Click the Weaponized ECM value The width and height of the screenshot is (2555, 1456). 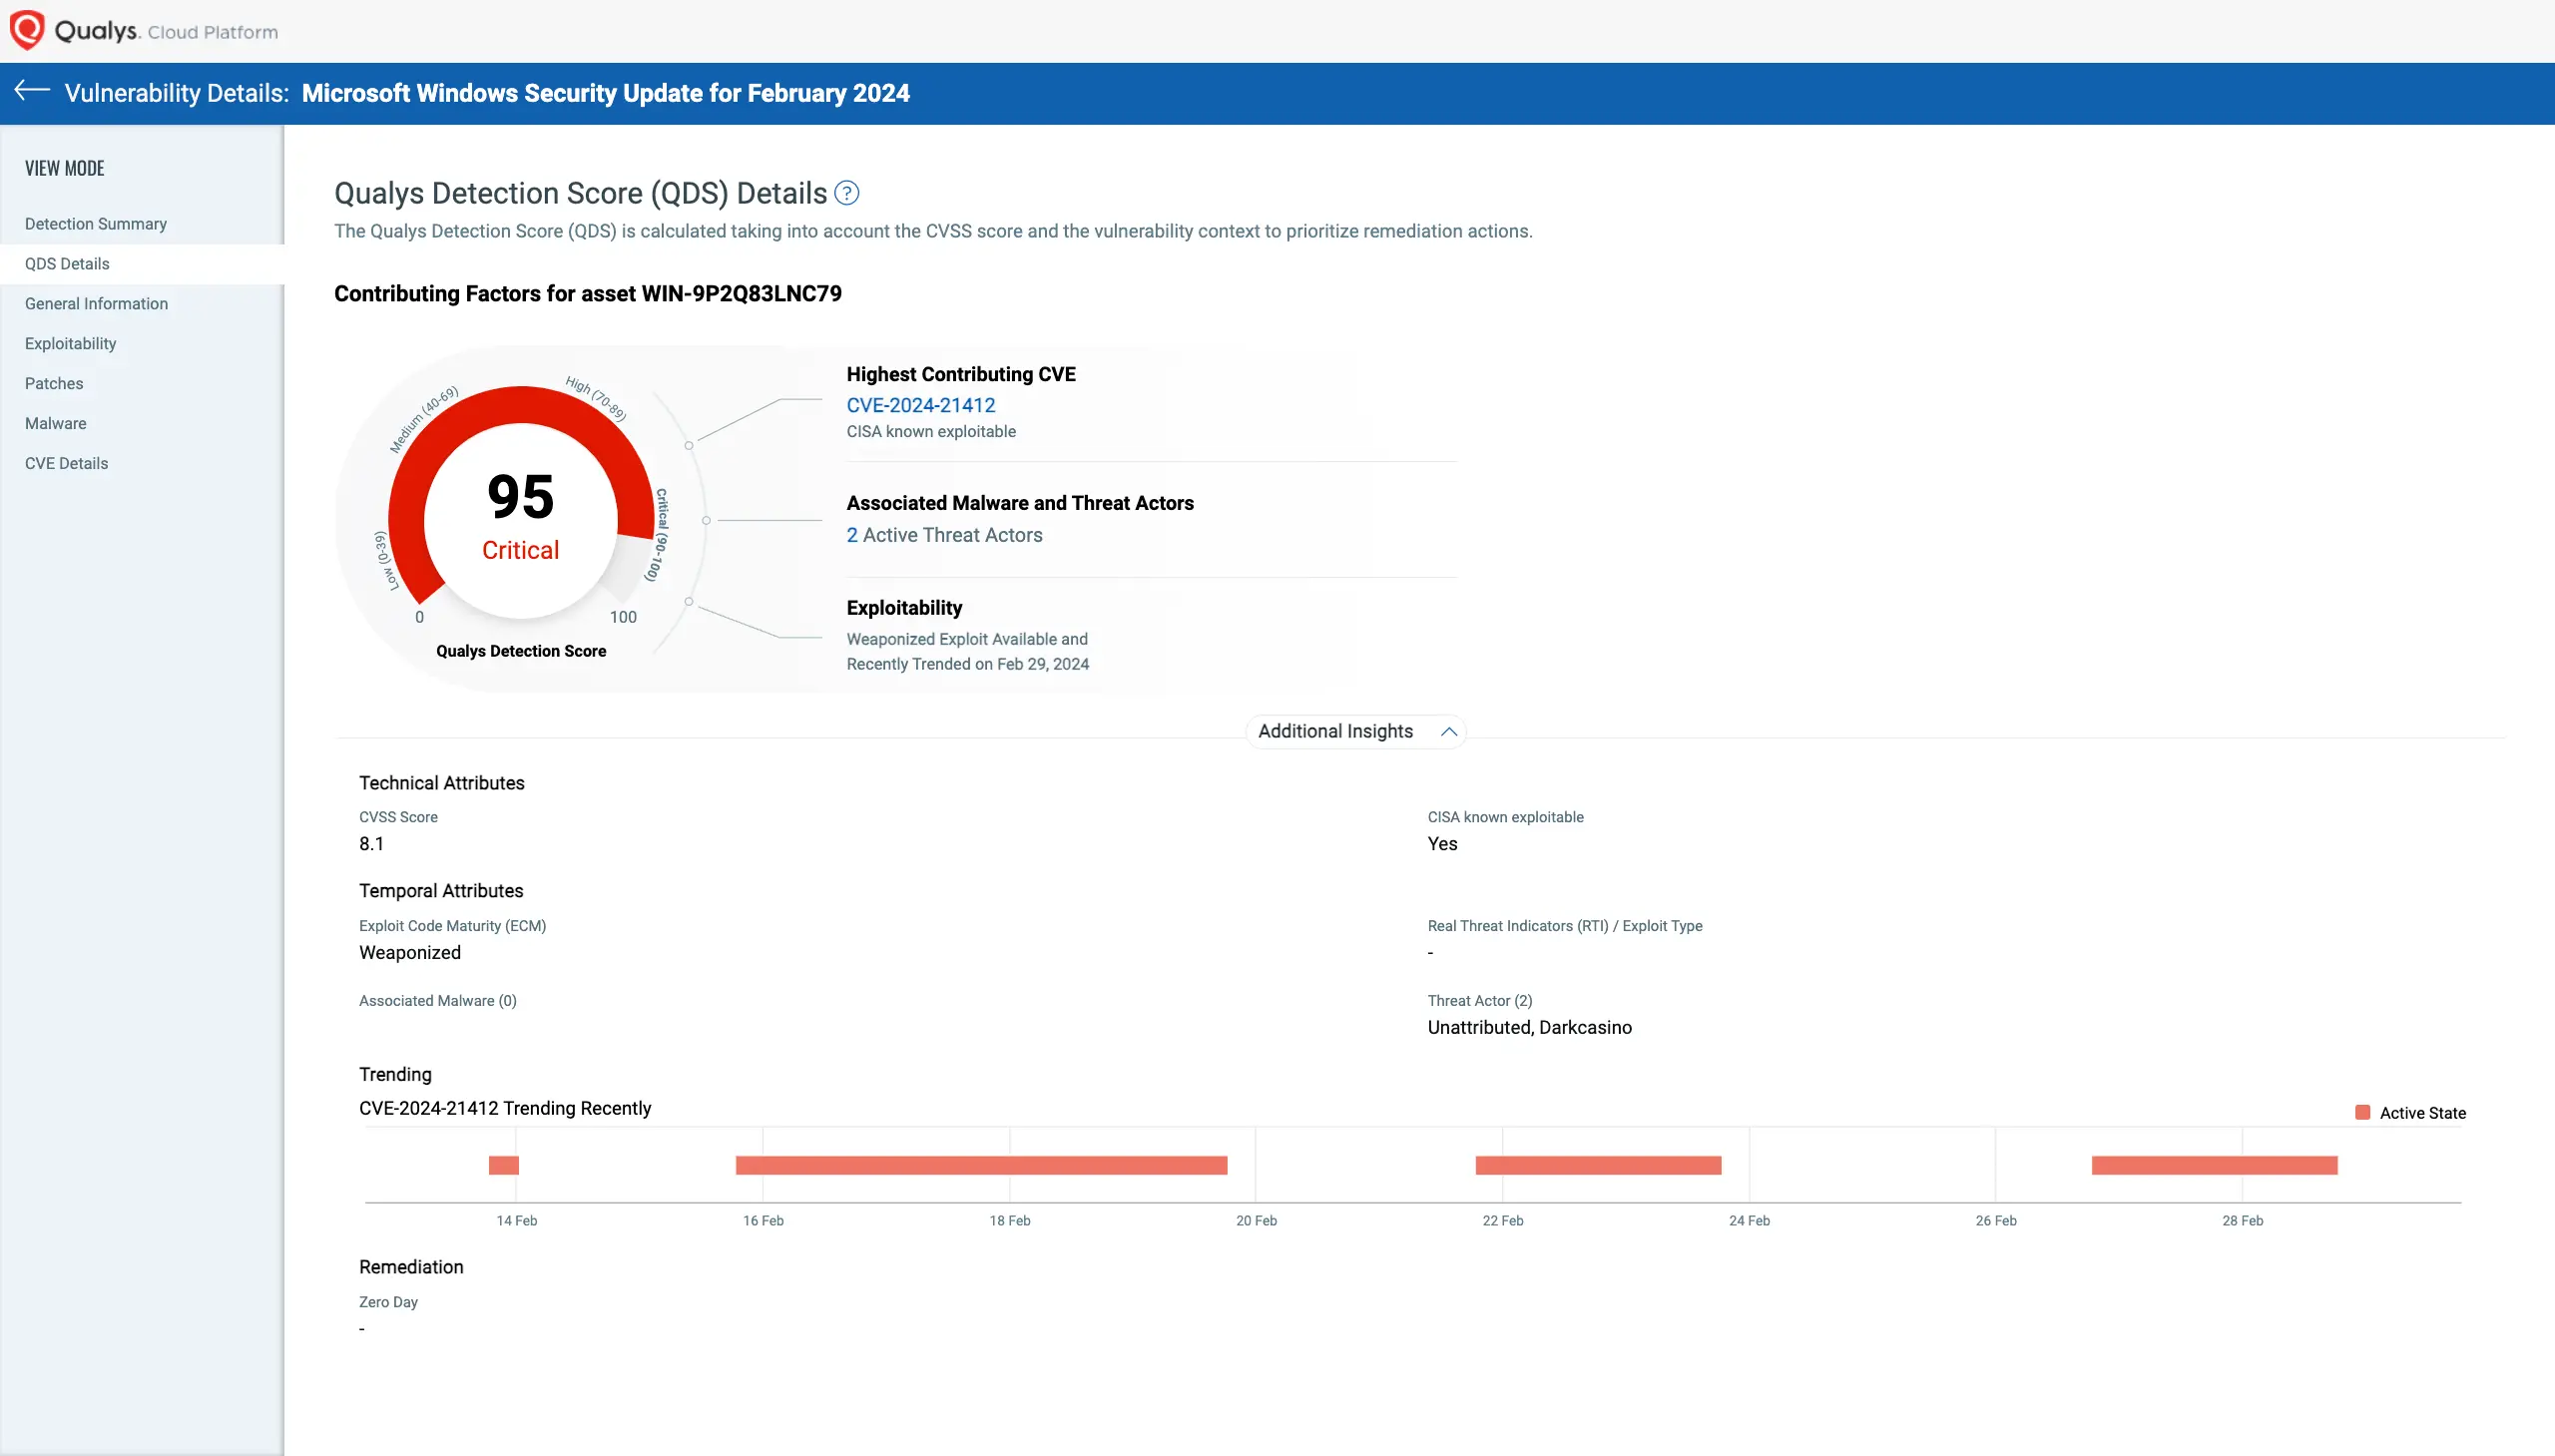(x=410, y=953)
